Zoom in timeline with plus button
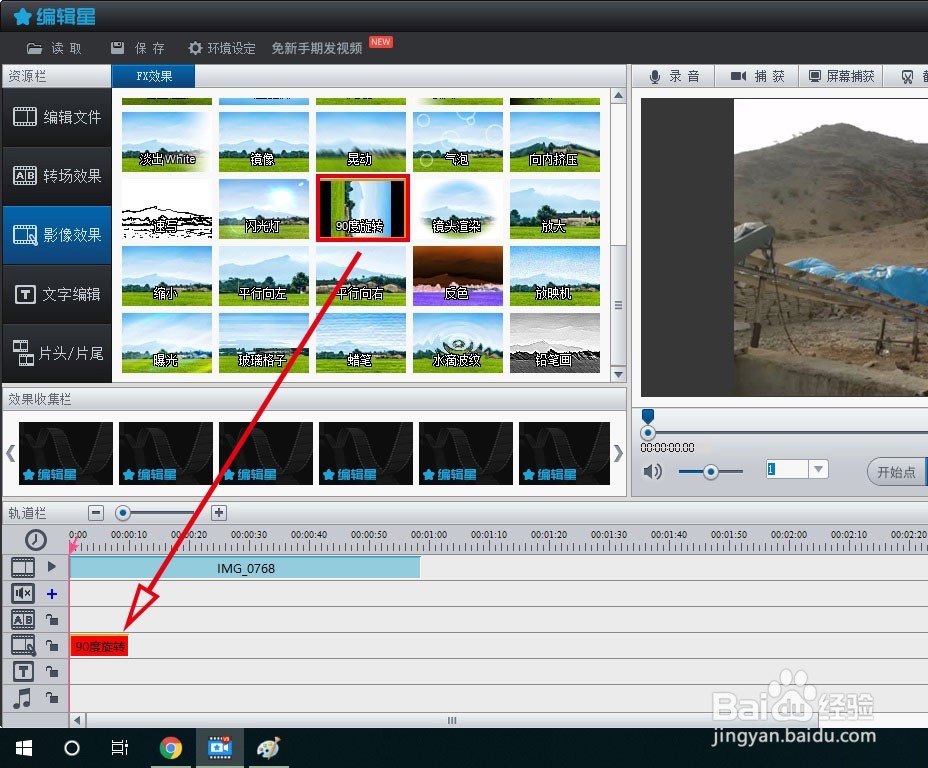The image size is (928, 768). pos(219,512)
